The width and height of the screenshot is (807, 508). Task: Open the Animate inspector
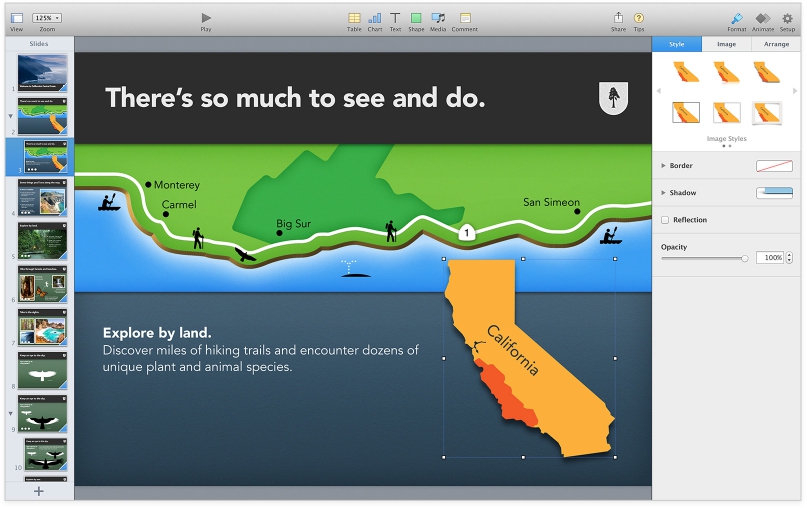(x=763, y=18)
